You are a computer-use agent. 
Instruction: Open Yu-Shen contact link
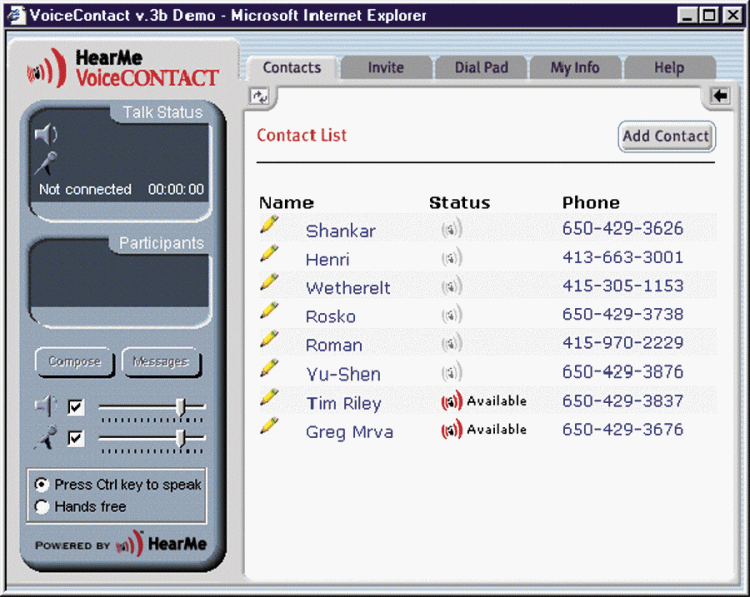tap(343, 374)
